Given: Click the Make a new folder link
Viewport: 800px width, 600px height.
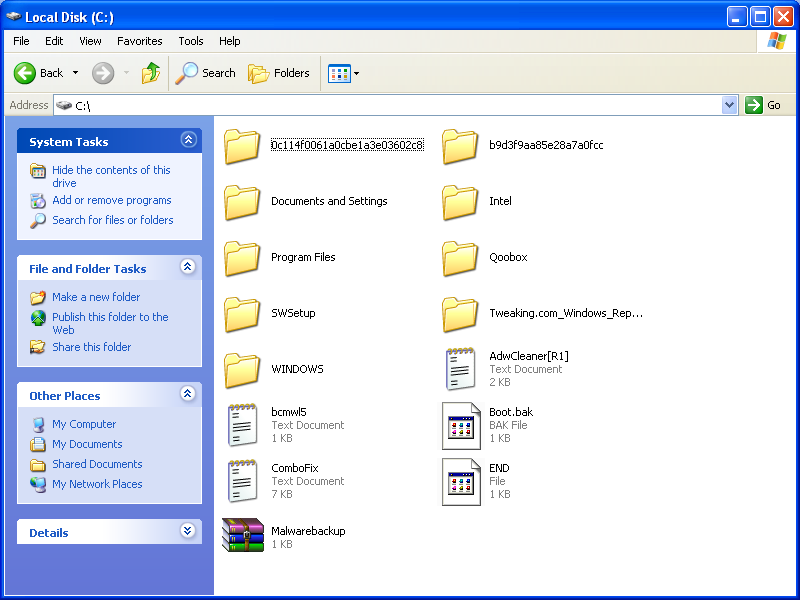Looking at the screenshot, I should tap(96, 297).
